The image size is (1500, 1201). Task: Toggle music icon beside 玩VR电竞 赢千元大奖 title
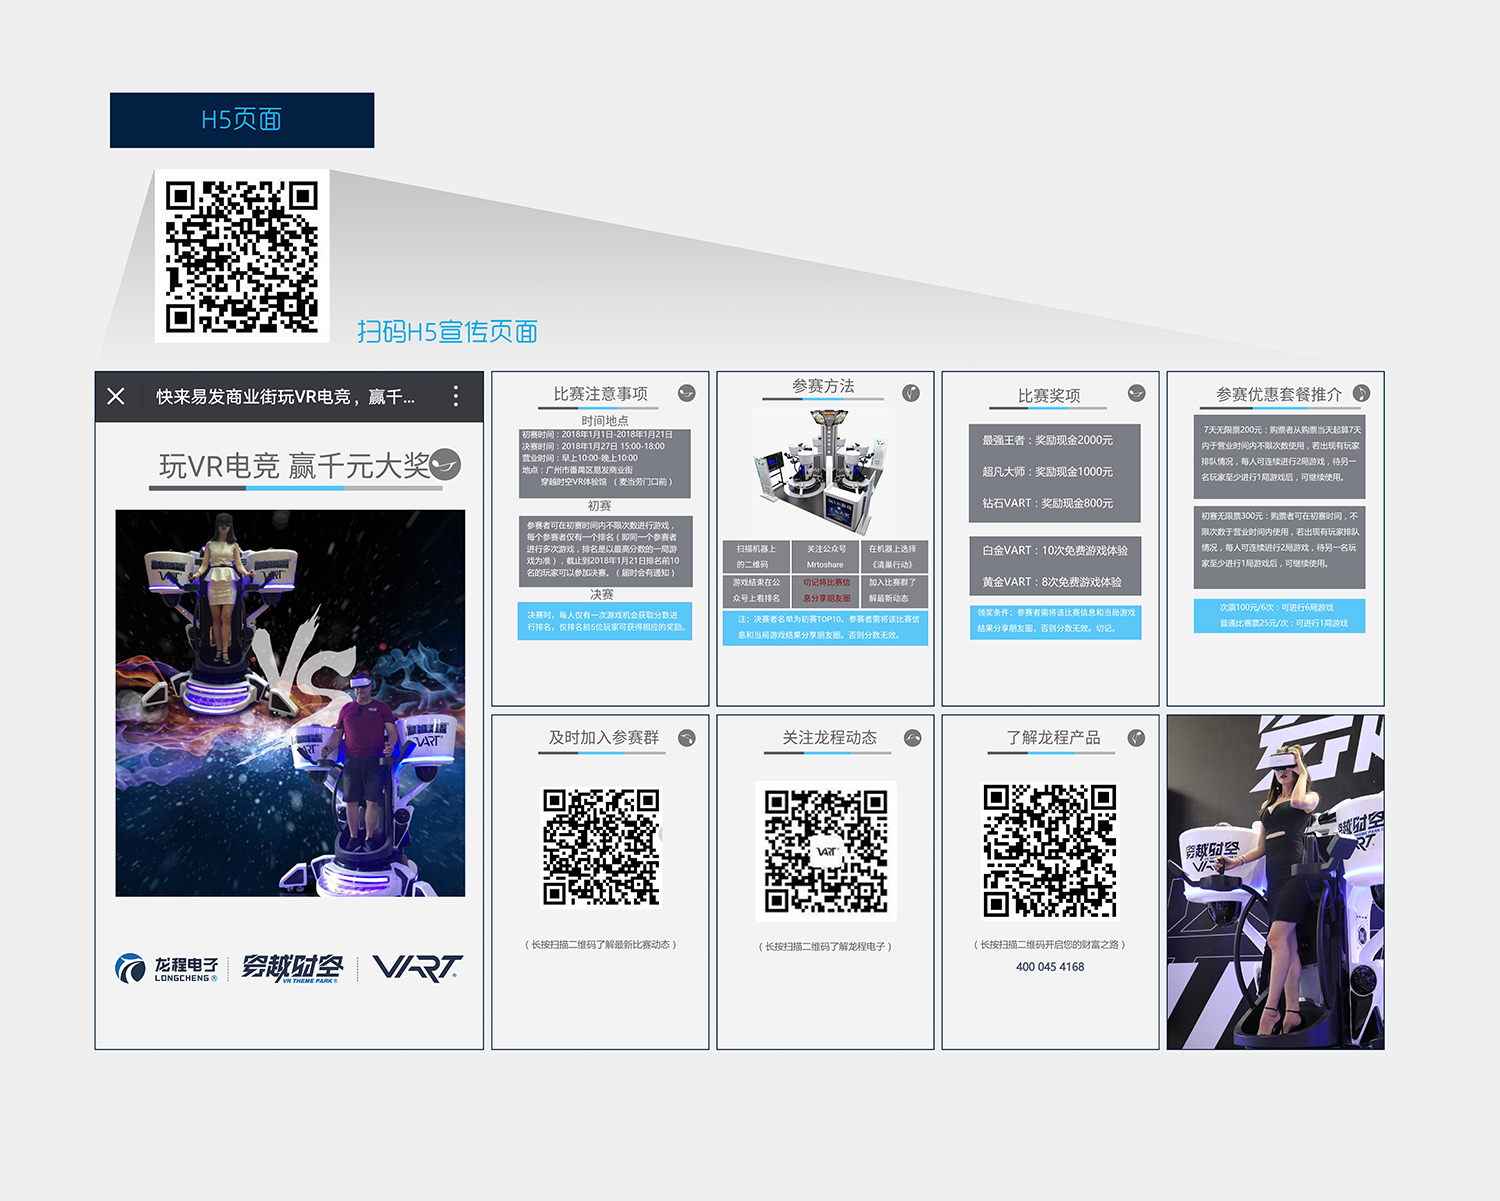coord(445,465)
